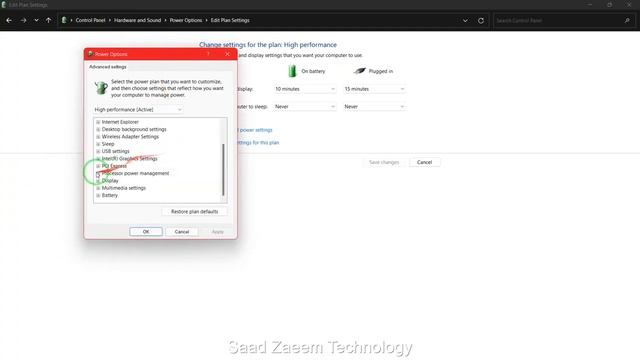Click the Plugged in plug icon
Screen dimensions: 640x360
coord(359,71)
